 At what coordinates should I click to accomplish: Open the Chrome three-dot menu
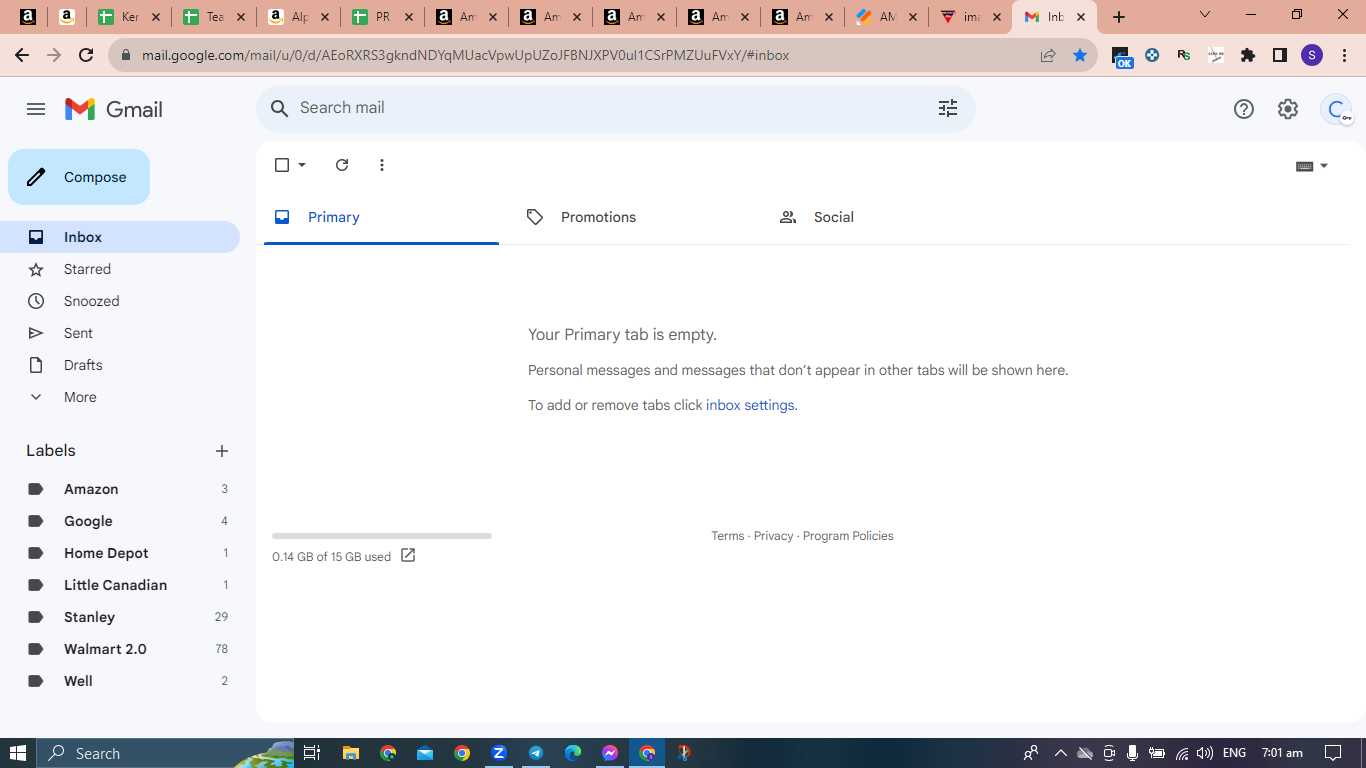click(x=1344, y=55)
